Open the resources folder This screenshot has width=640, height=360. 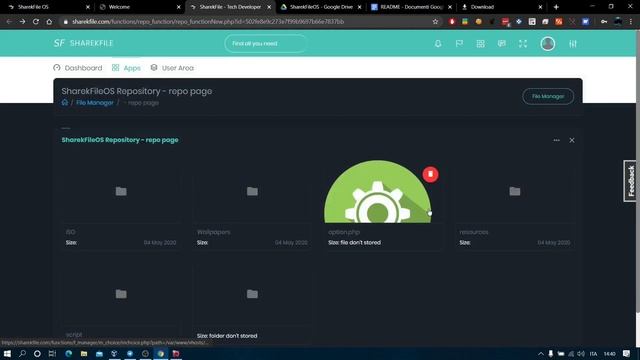tap(515, 191)
